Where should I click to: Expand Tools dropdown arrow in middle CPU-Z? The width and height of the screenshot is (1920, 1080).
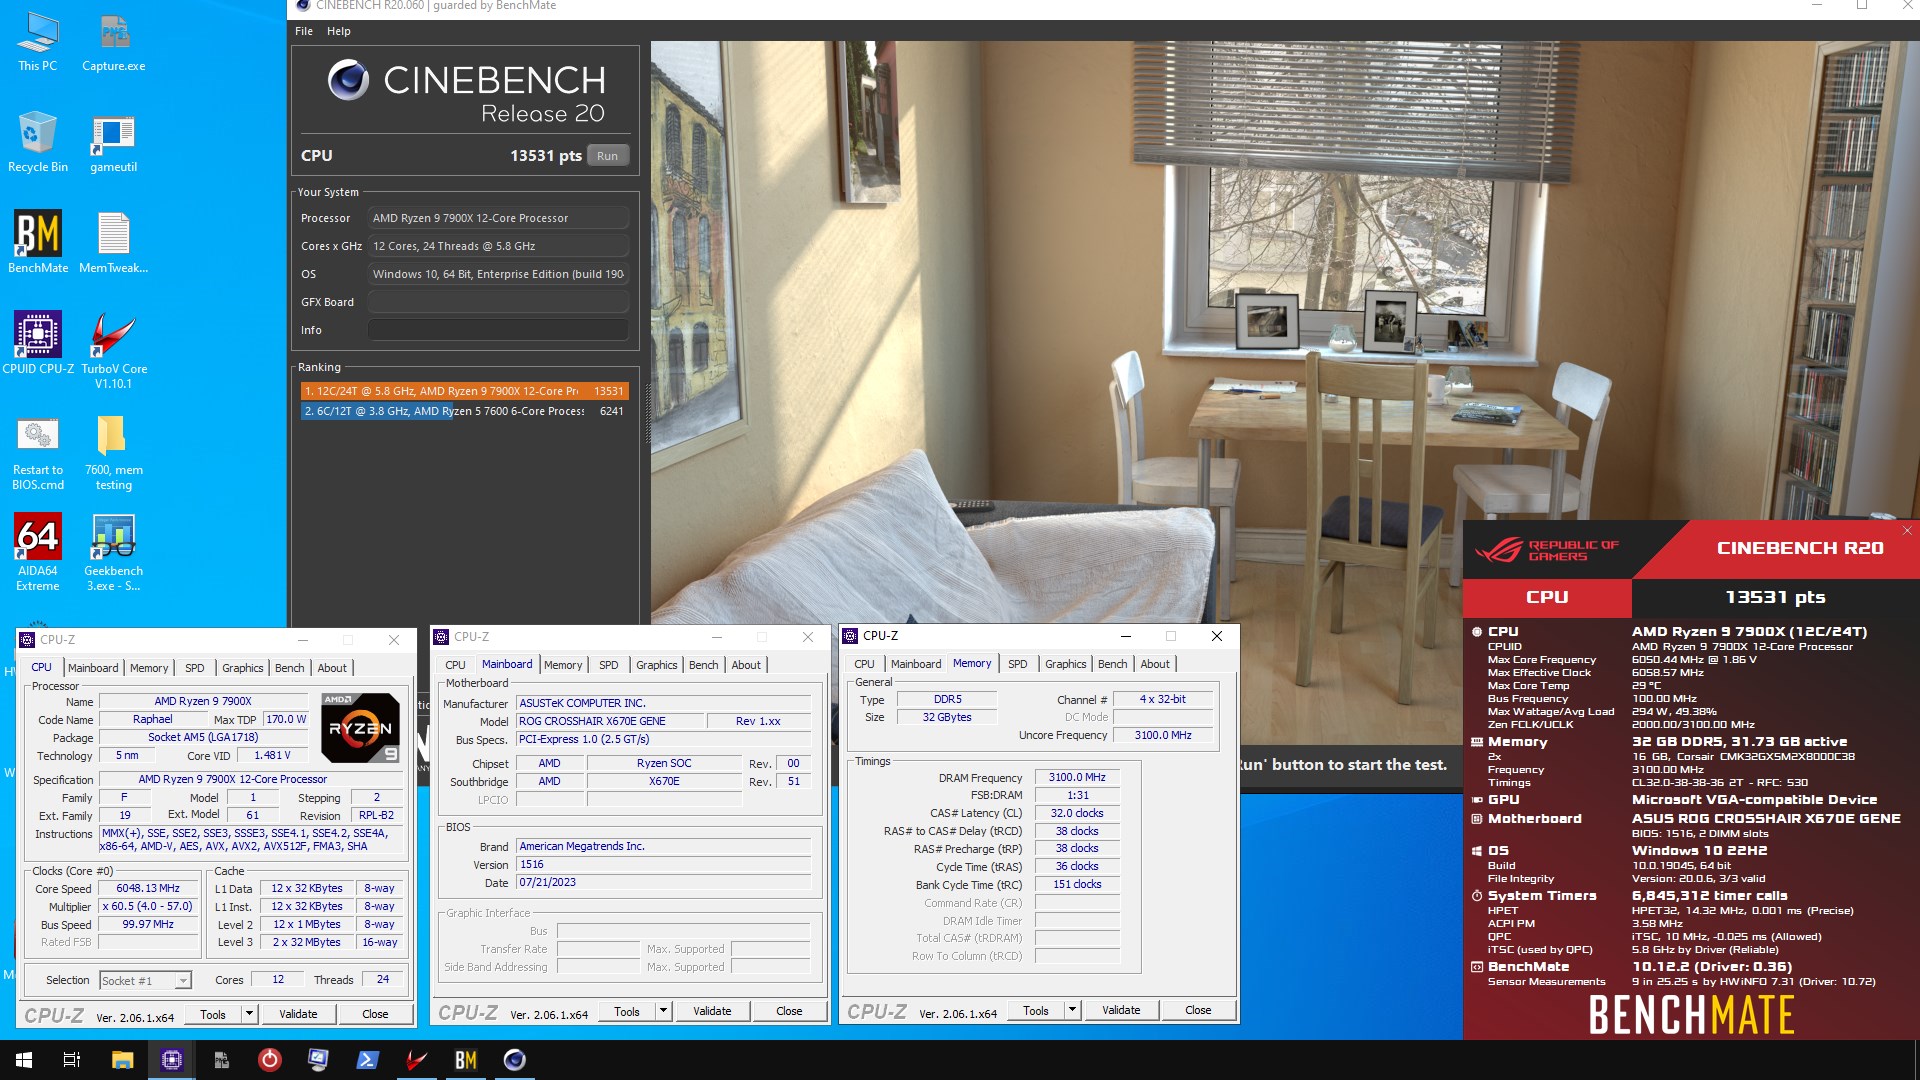[663, 1011]
